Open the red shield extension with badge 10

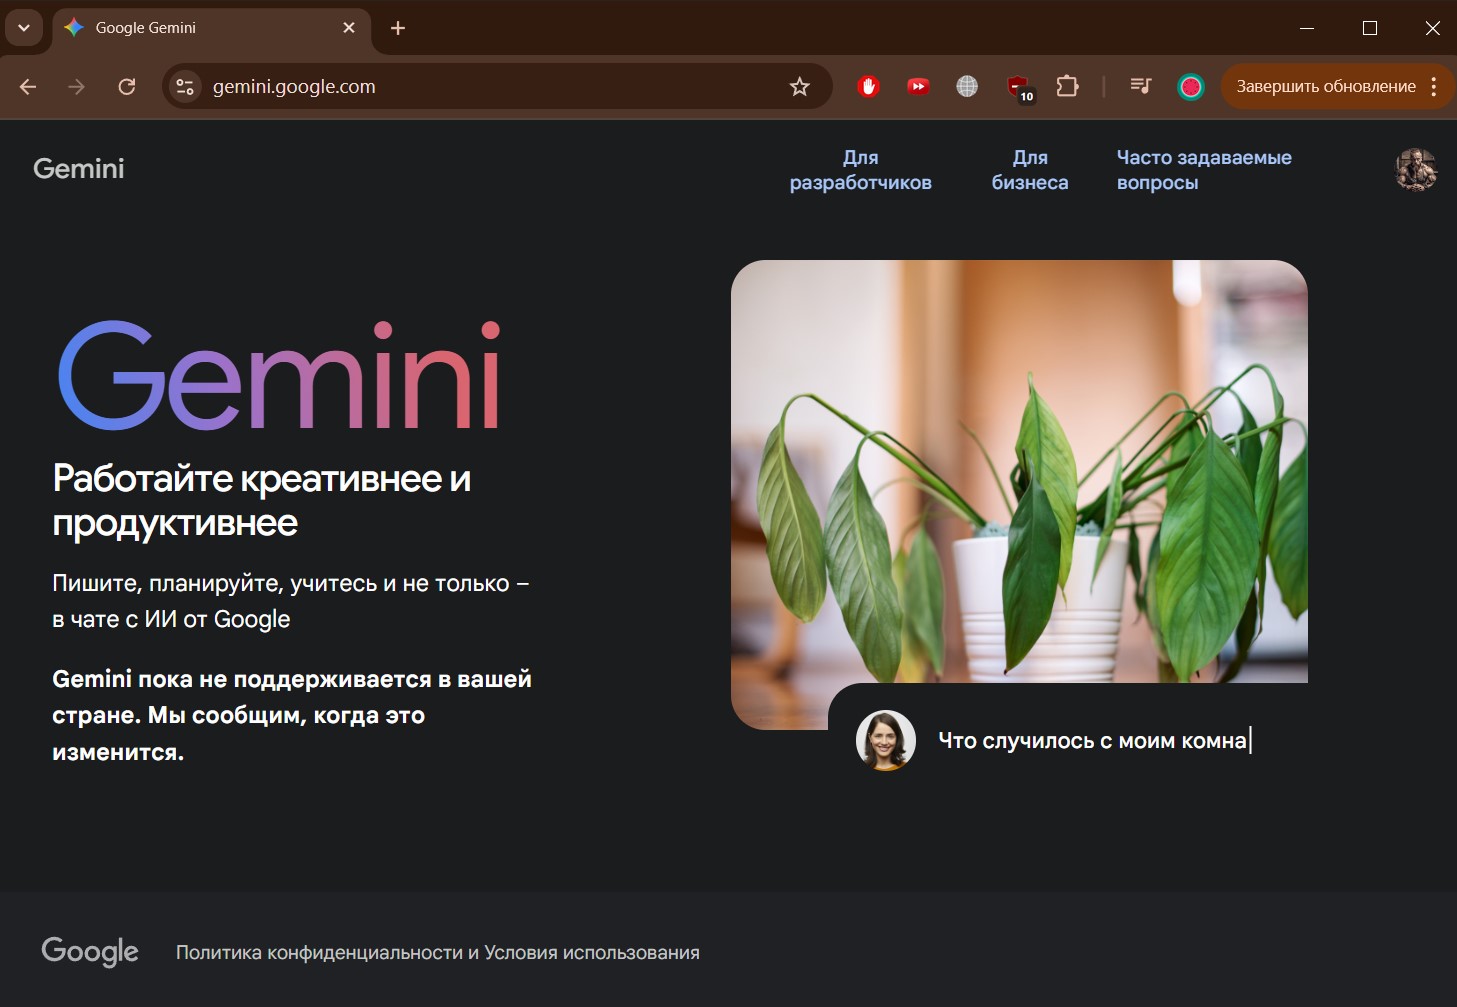point(1018,87)
